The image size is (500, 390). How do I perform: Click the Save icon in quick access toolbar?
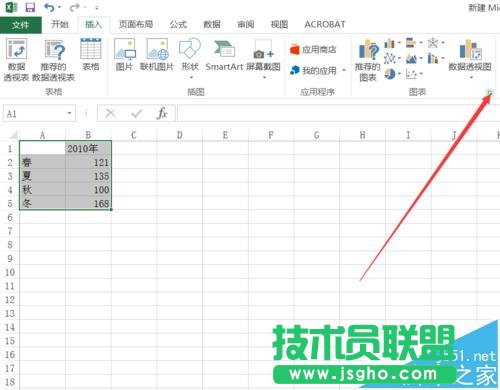click(30, 7)
